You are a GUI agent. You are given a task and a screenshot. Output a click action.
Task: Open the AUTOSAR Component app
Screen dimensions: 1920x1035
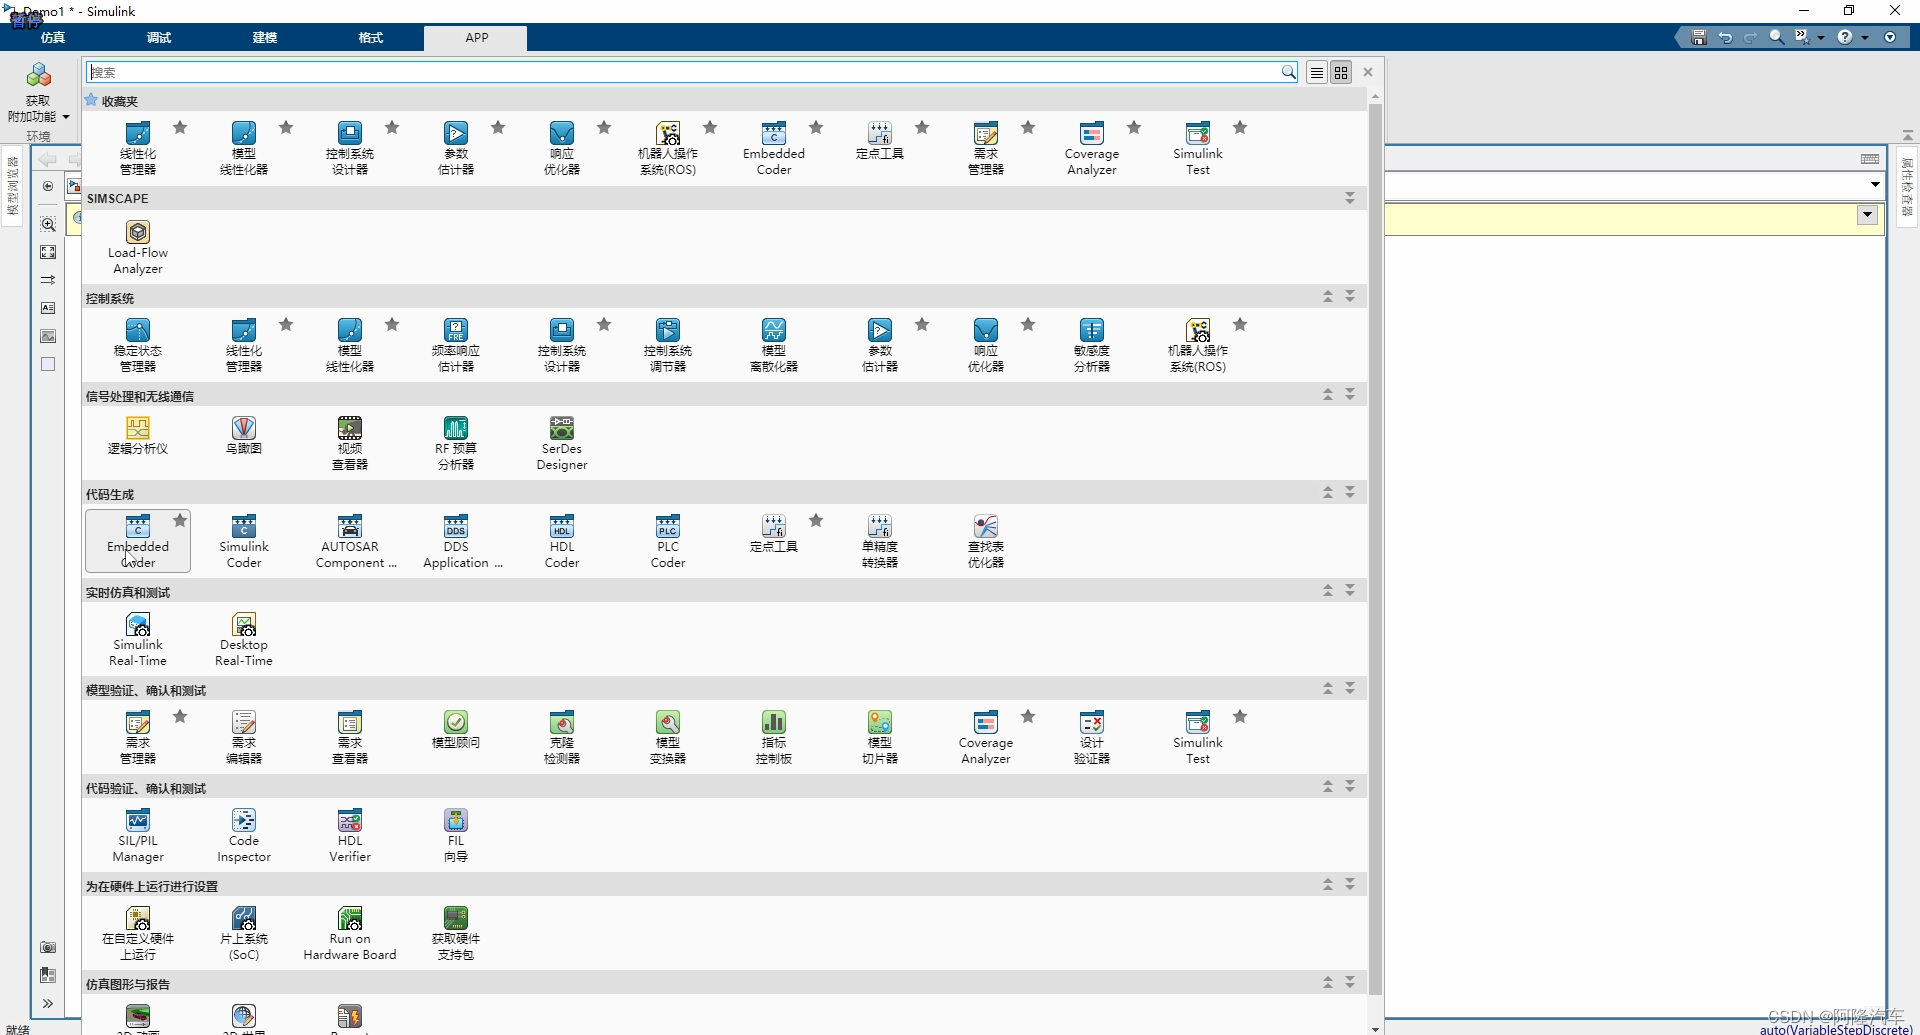349,540
